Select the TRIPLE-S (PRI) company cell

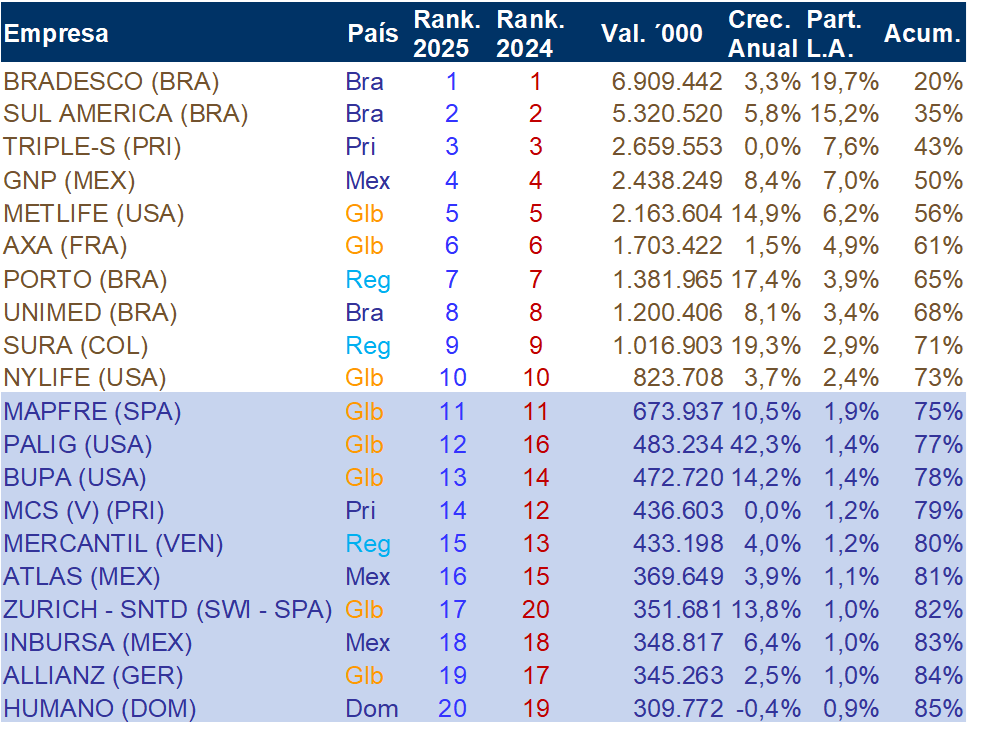(93, 147)
